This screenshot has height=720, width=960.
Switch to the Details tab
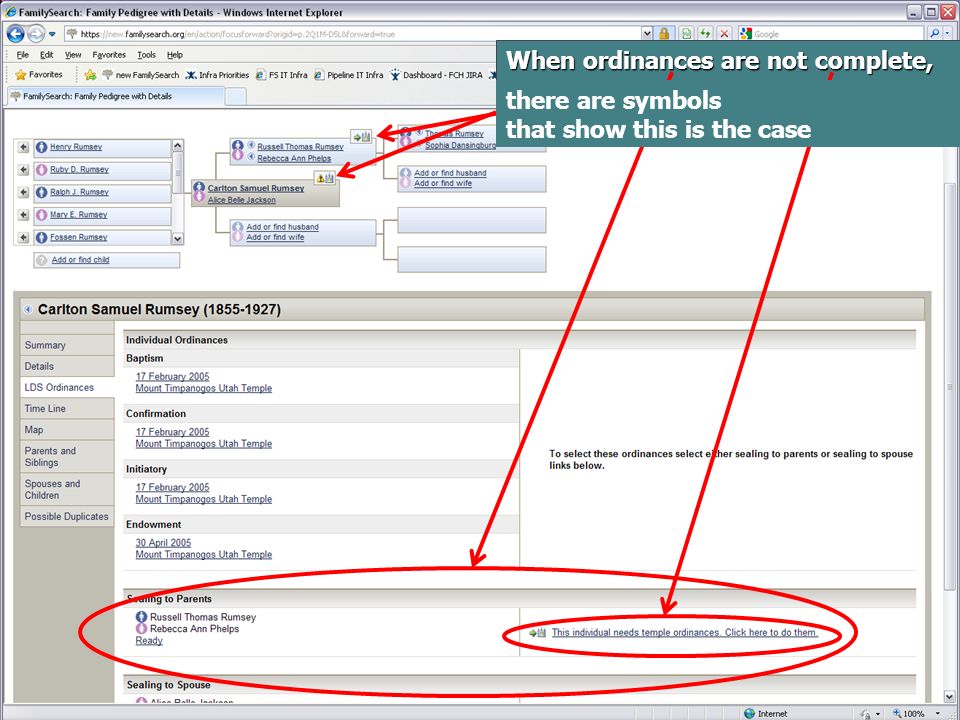tap(67, 366)
